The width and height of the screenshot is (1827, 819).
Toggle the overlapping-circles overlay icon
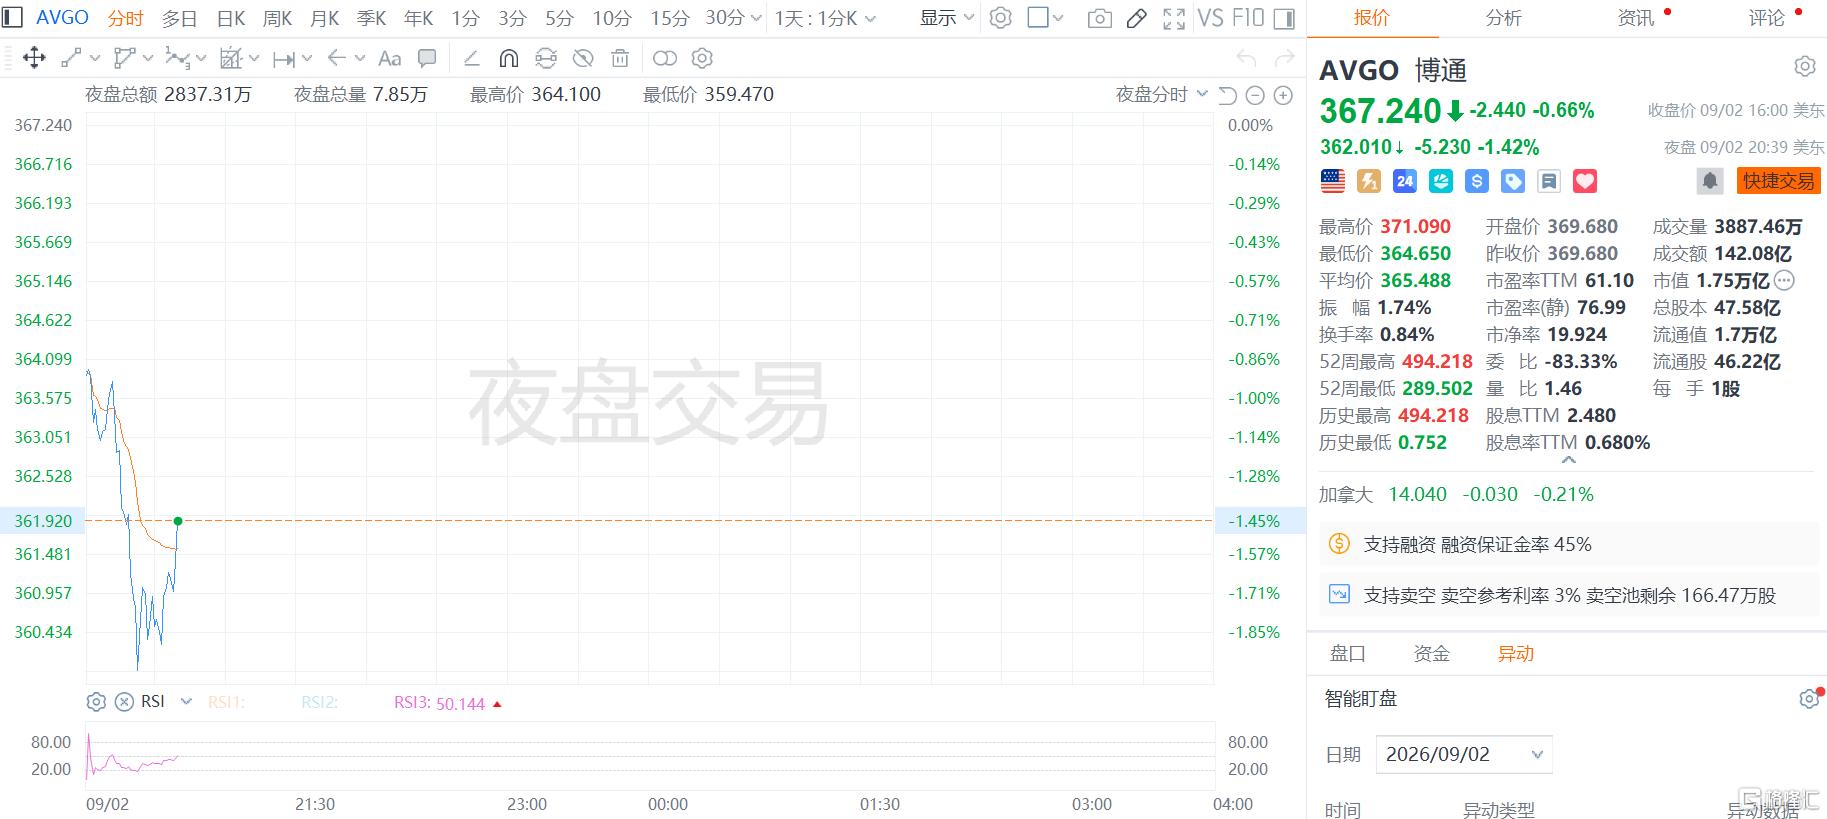[x=665, y=58]
